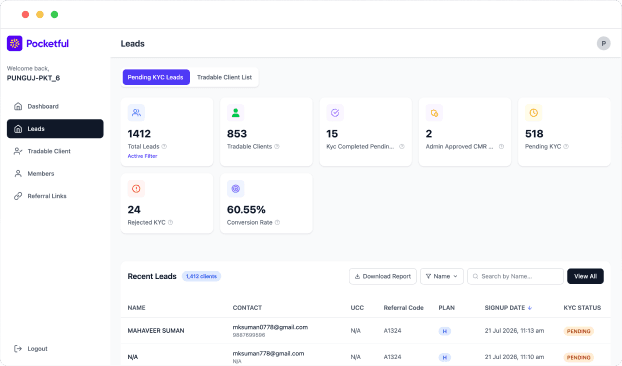Screen dimensions: 622x366
Task: Click the Referral Code column header
Action: click(x=403, y=308)
